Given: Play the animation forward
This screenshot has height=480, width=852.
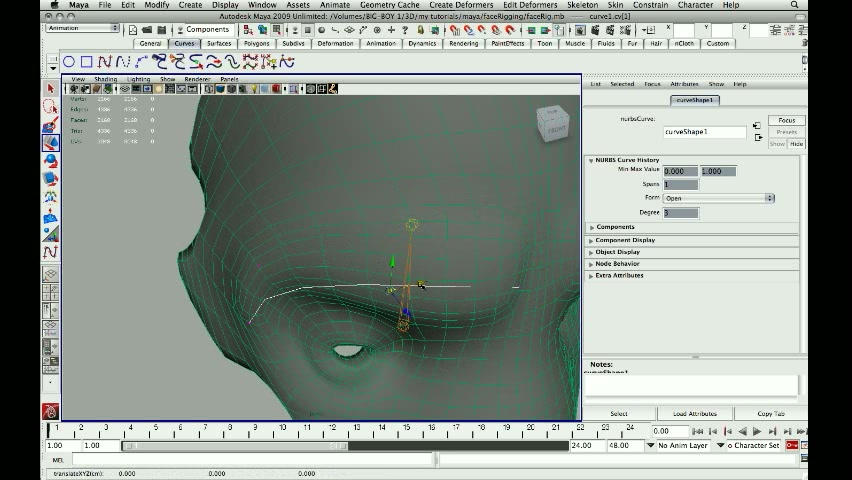Looking at the screenshot, I should (757, 431).
